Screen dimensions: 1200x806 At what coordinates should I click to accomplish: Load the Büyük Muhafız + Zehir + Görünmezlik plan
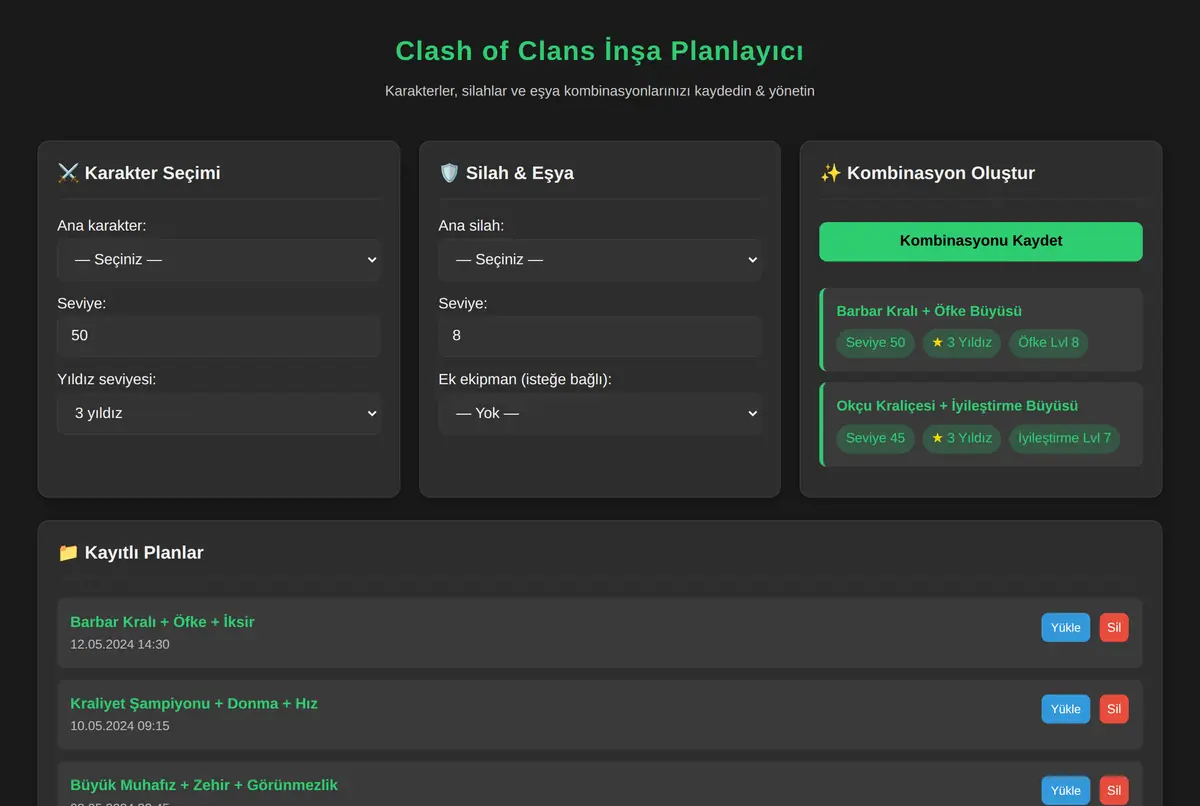coord(1066,790)
